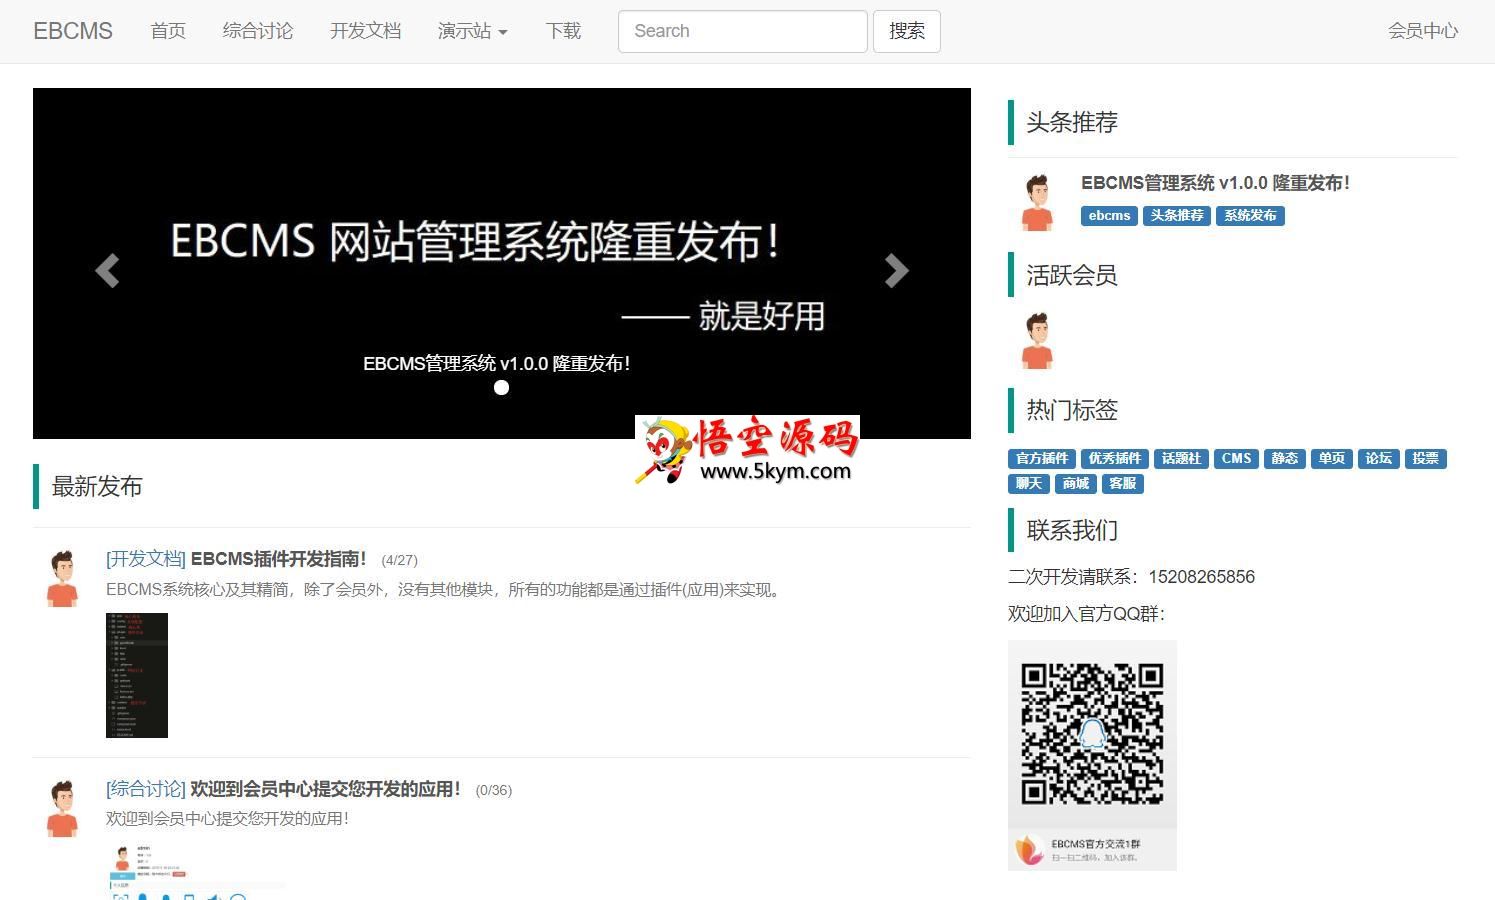
Task: Expand the 演示站 dropdown menu
Action: [473, 31]
